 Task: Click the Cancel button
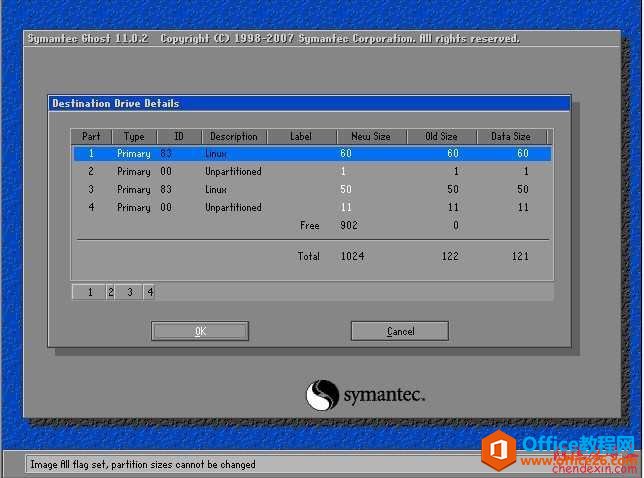tap(400, 331)
